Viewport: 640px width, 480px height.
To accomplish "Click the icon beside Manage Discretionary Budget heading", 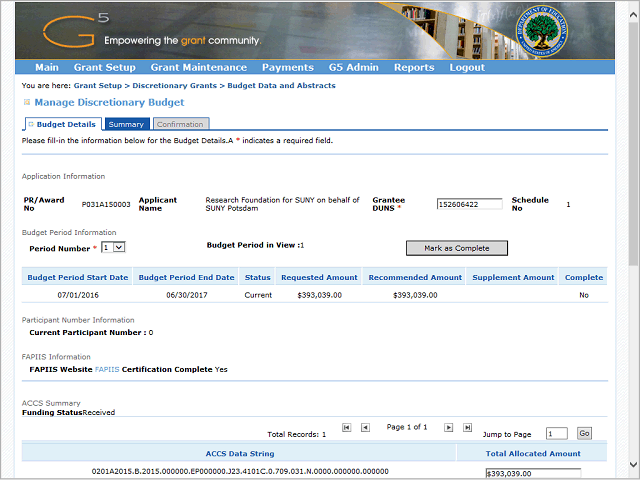I will click(27, 102).
